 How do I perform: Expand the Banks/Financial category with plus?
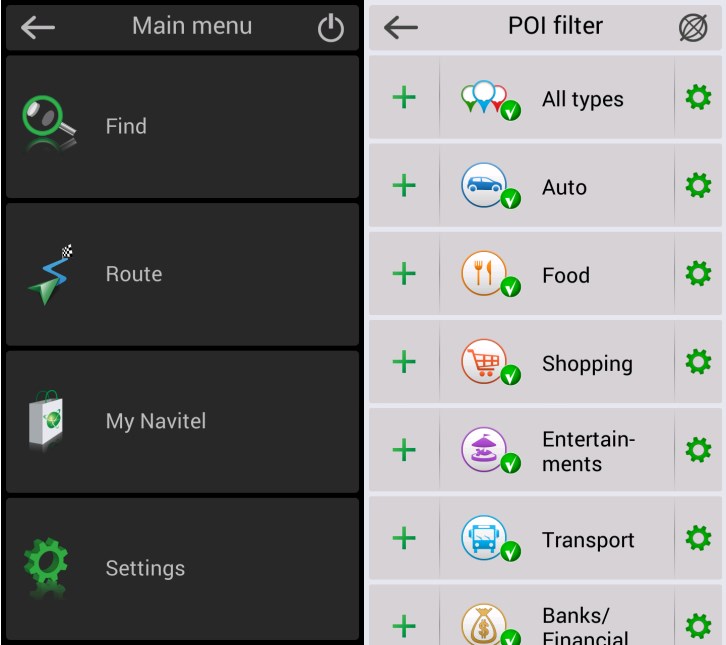pyautogui.click(x=404, y=626)
